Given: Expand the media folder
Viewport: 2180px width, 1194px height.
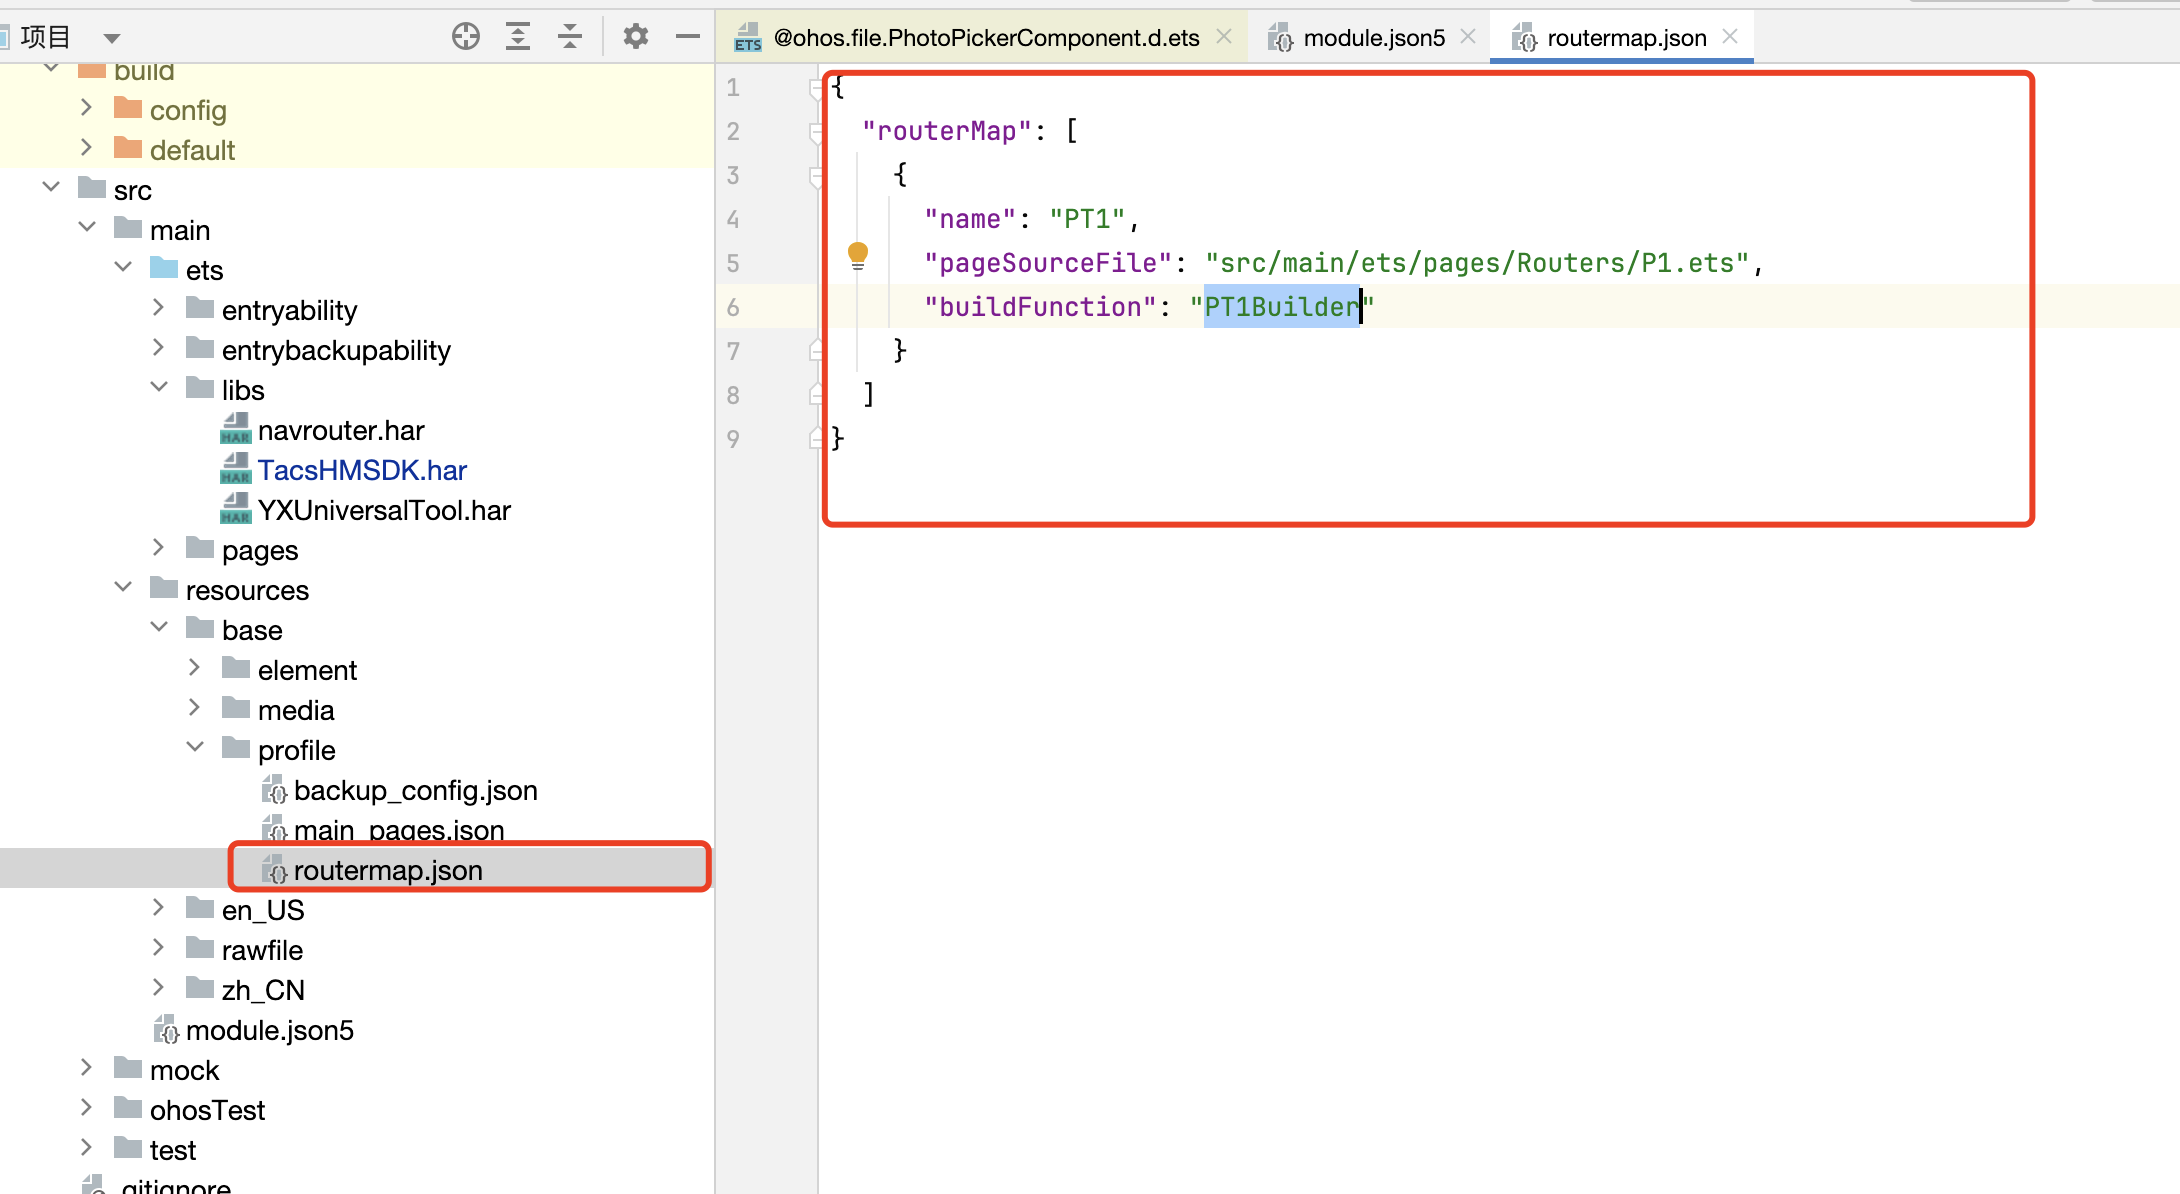Looking at the screenshot, I should coord(194,708).
